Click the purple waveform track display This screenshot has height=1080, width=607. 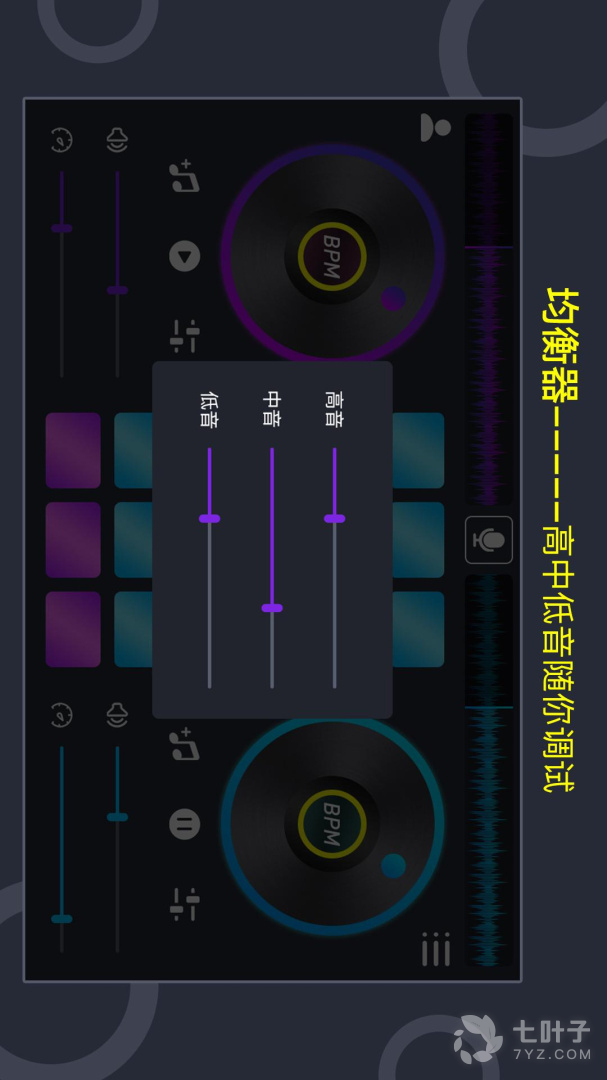pyautogui.click(x=489, y=309)
